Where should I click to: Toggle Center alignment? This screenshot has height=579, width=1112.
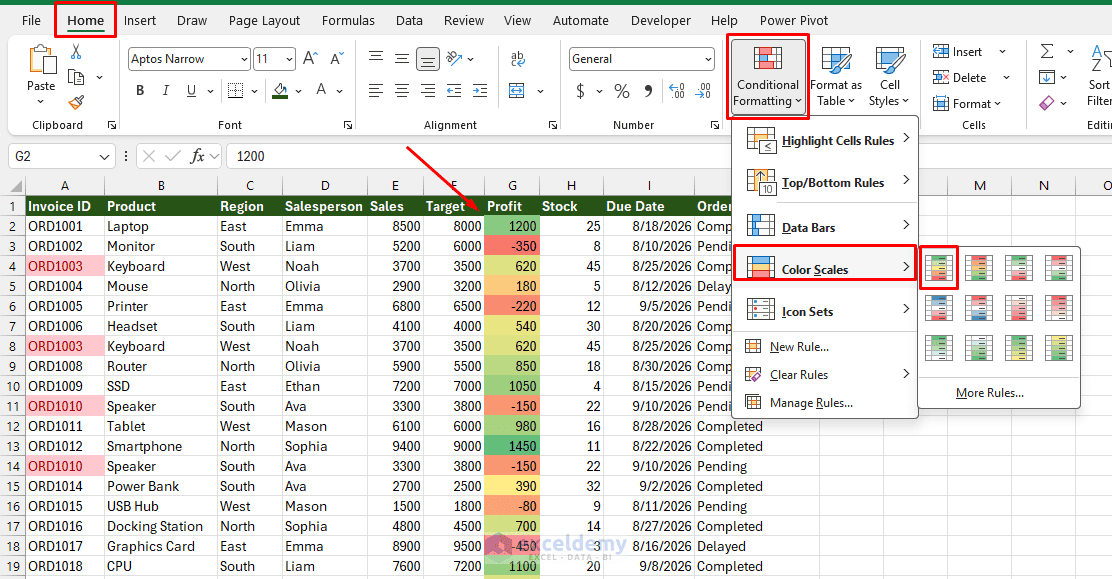[x=401, y=90]
